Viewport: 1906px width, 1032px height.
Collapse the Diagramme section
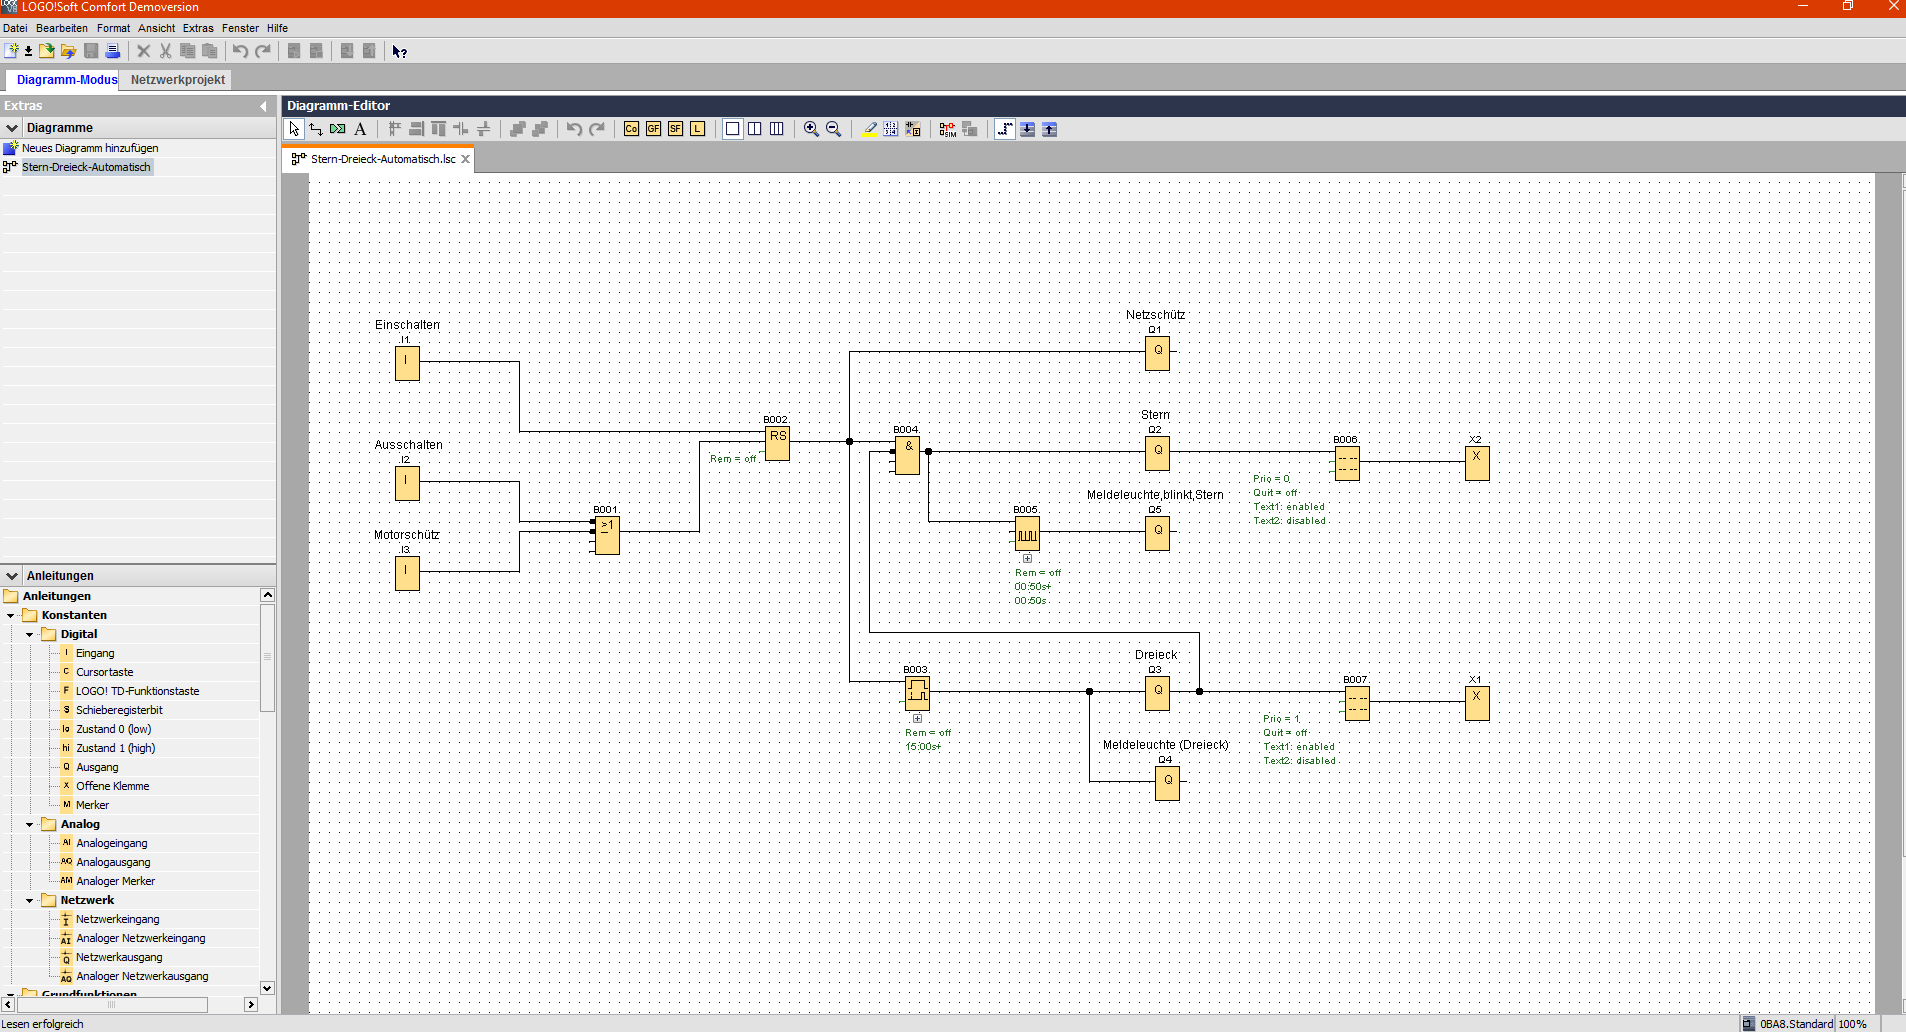pos(12,128)
